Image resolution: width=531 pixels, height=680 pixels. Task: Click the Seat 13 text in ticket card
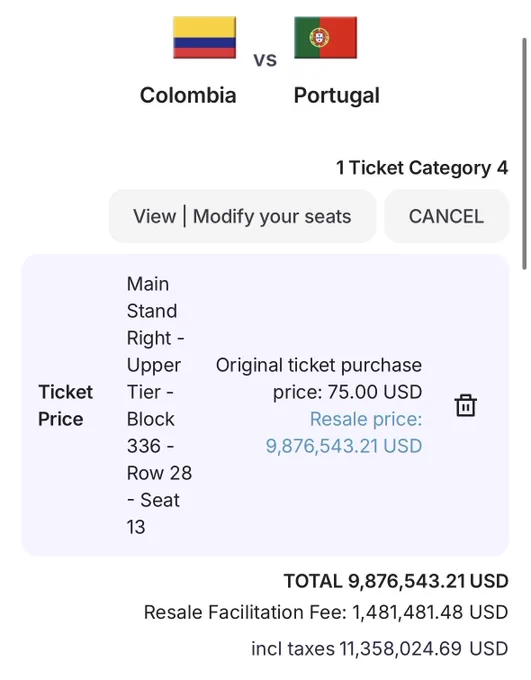coord(153,513)
